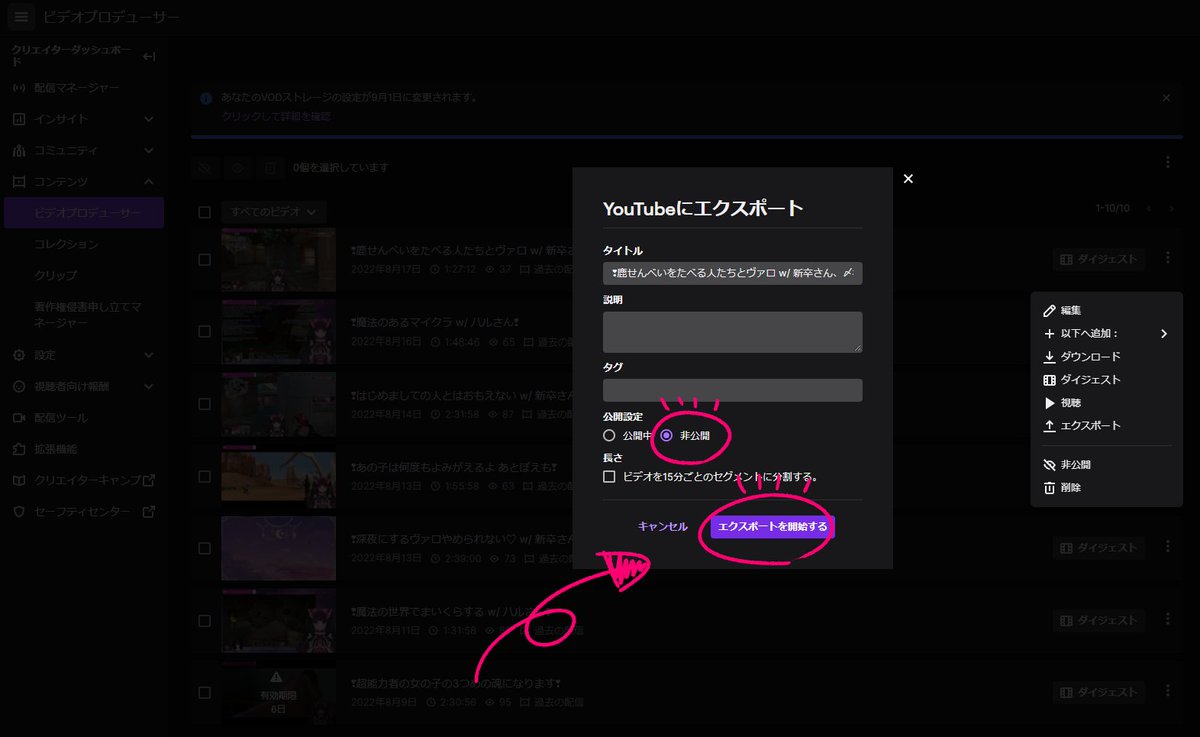Go to previous page of videos
The height and width of the screenshot is (737, 1200).
pos(1148,208)
